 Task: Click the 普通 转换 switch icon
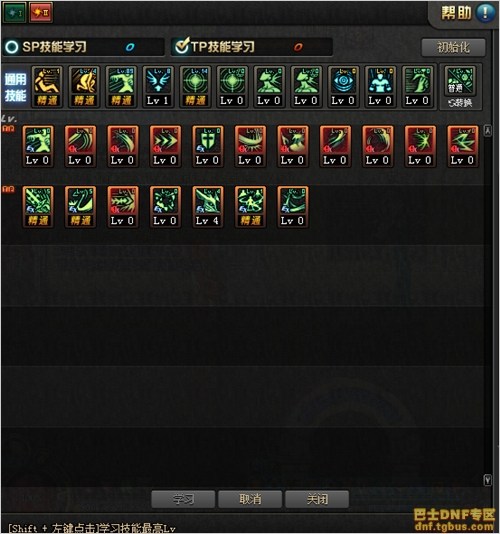coord(460,87)
